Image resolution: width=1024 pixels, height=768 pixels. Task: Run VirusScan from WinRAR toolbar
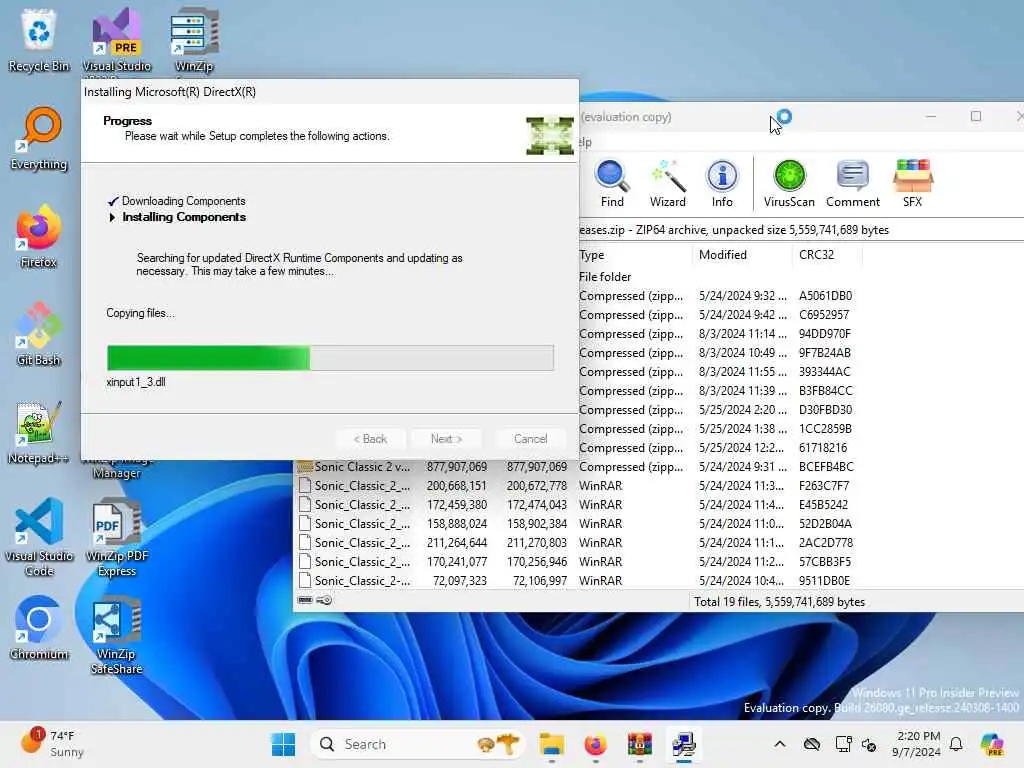coord(789,184)
